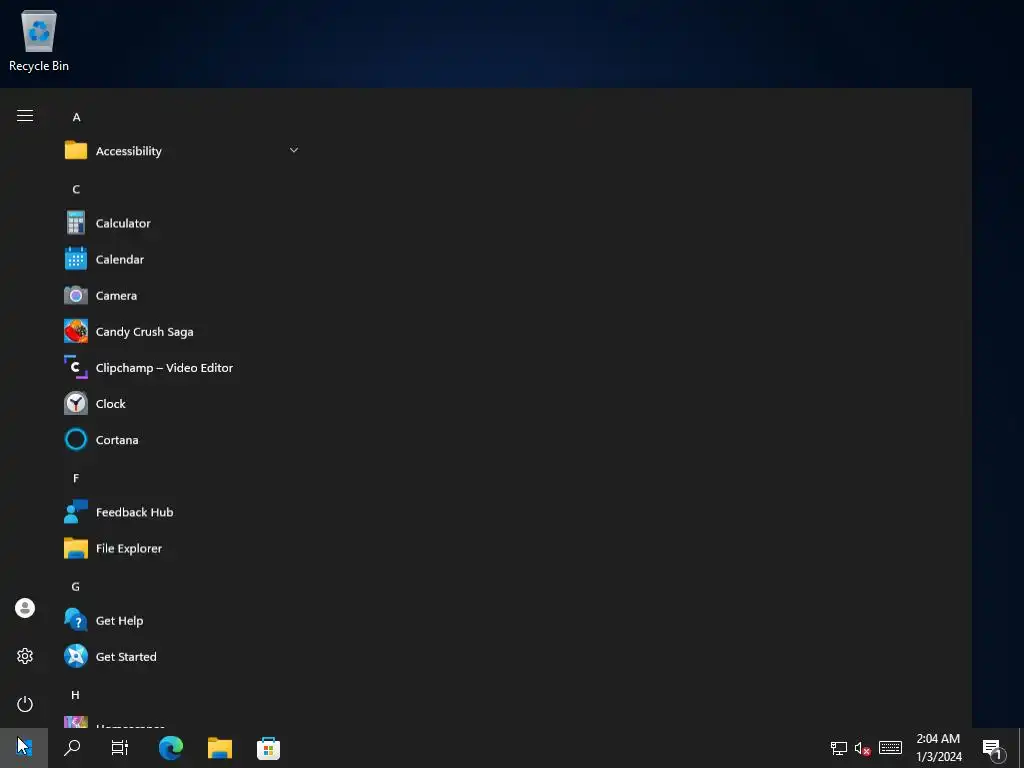Click the letter H section header
The width and height of the screenshot is (1024, 768).
point(75,696)
